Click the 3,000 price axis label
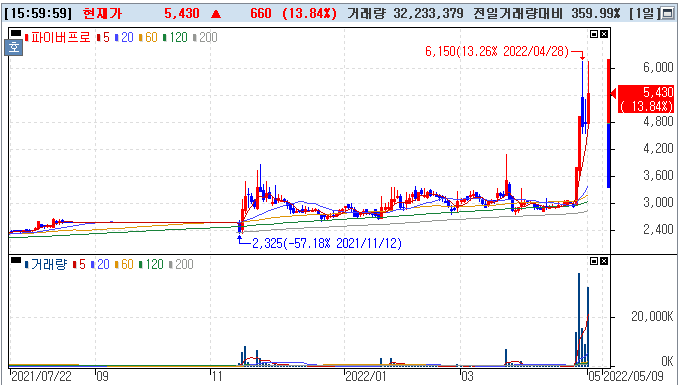 click(659, 203)
